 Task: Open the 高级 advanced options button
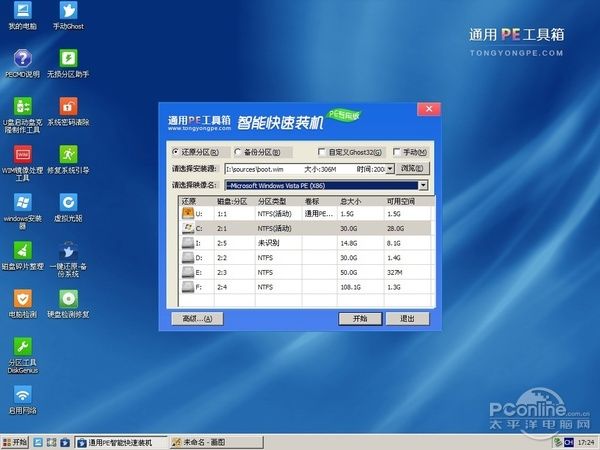click(193, 318)
